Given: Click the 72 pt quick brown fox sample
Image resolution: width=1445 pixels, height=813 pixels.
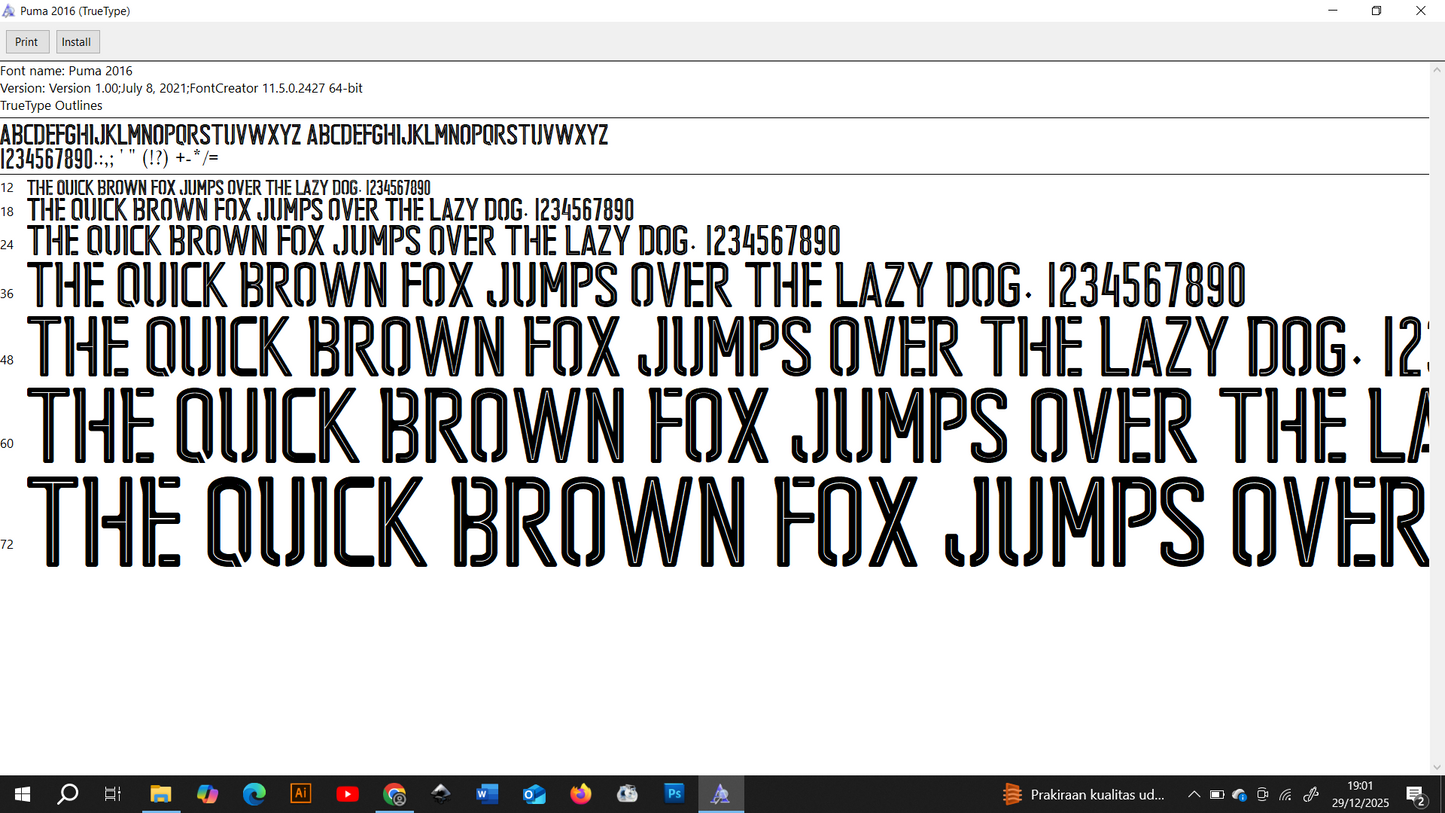Looking at the screenshot, I should coord(728,522).
